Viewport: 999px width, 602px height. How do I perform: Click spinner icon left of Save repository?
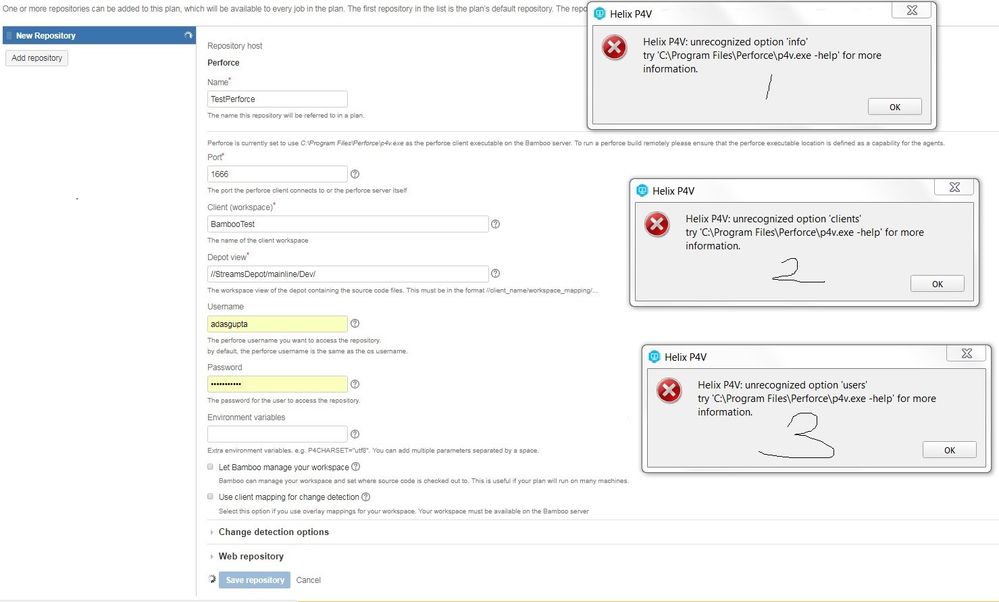point(212,579)
